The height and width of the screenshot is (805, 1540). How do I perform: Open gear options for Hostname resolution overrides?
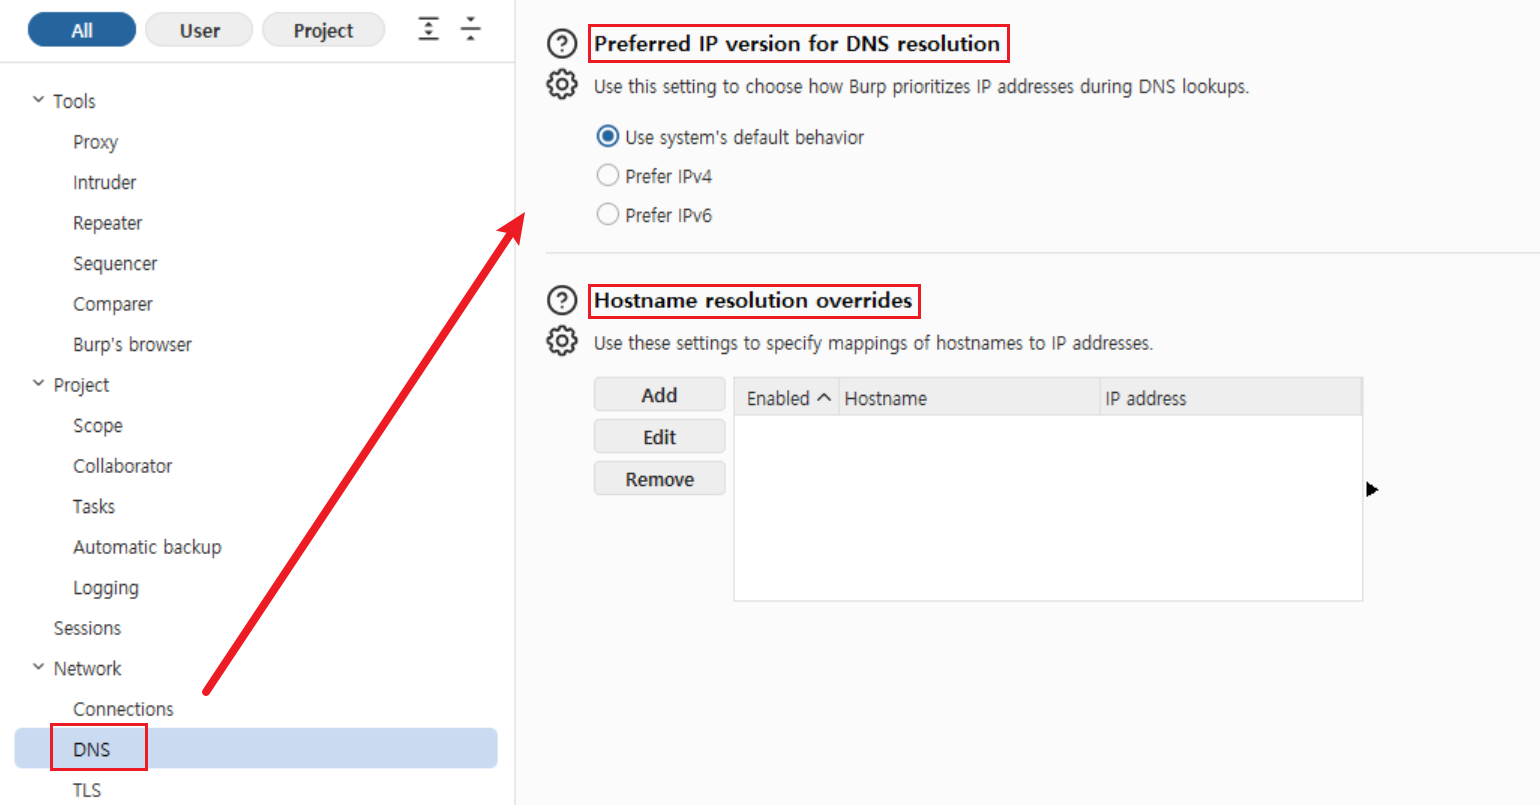tap(562, 341)
